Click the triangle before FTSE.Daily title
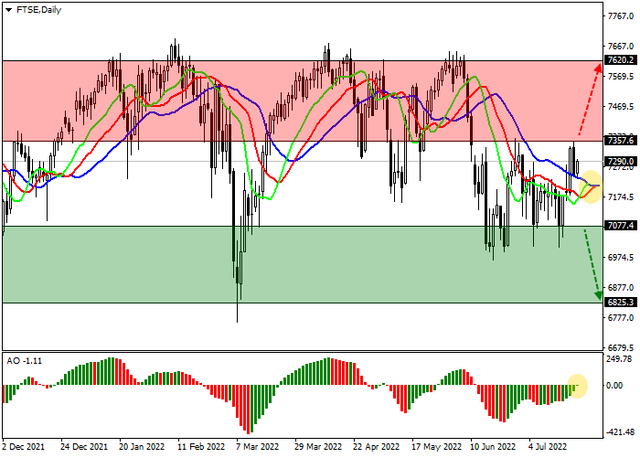640x457 pixels. (x=9, y=9)
